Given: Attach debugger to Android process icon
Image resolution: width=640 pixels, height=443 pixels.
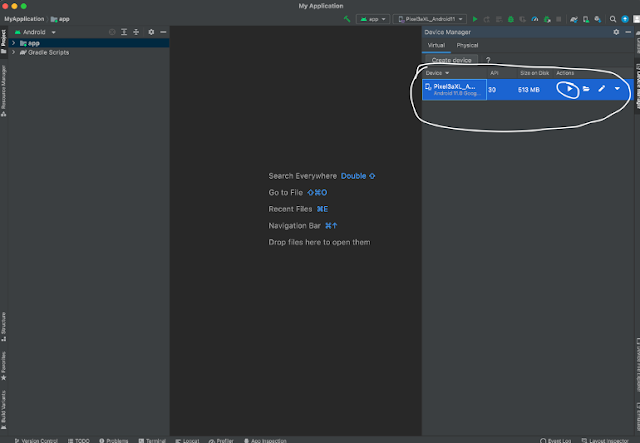Looking at the screenshot, I should [547, 19].
